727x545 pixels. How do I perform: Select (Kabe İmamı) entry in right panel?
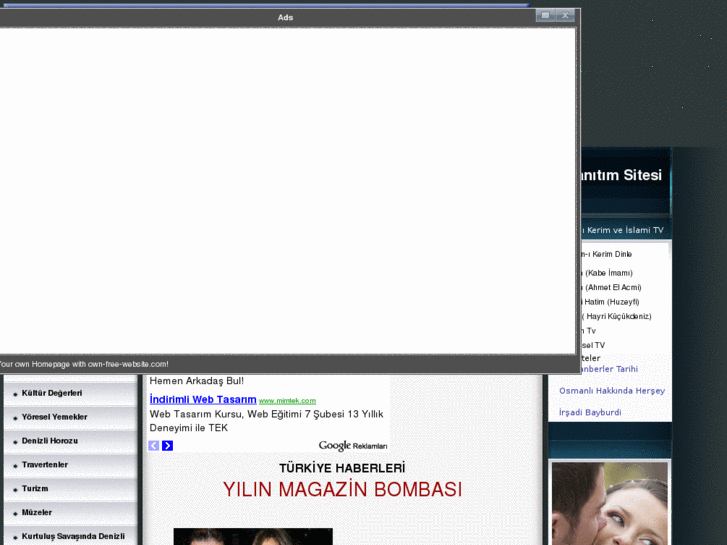pyautogui.click(x=608, y=273)
